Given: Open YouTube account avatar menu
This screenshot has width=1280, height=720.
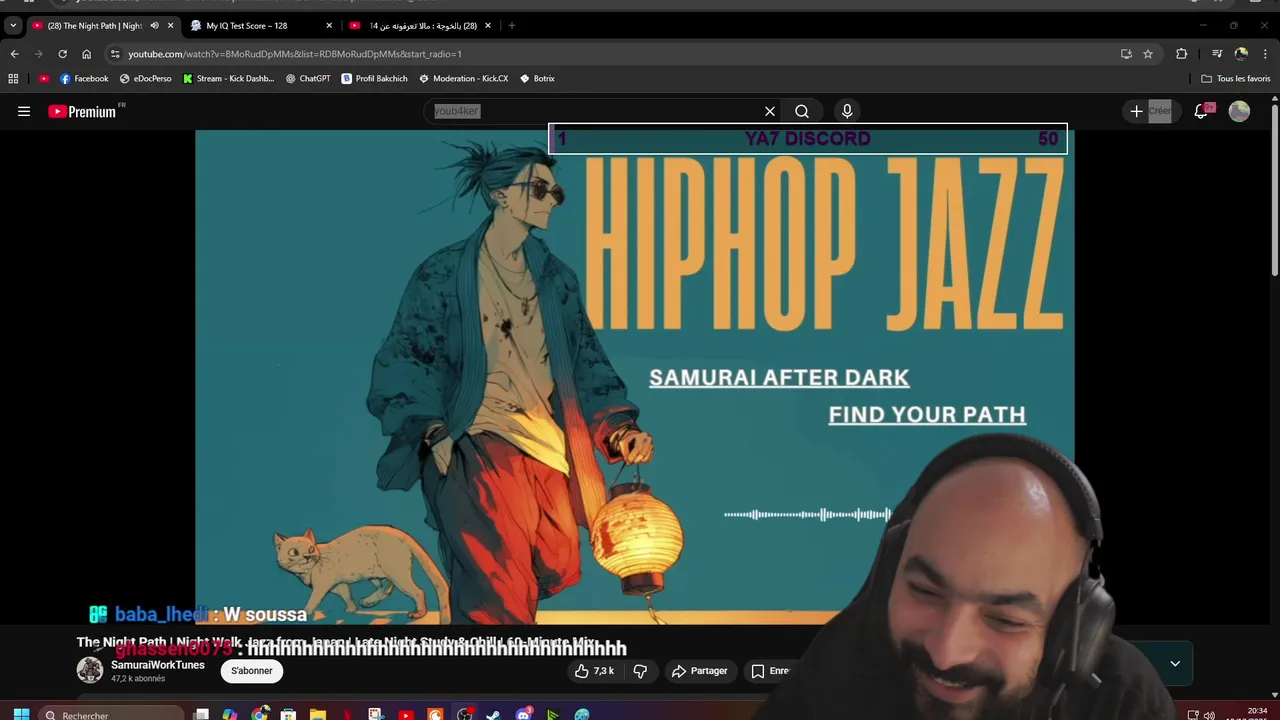Looking at the screenshot, I should pos(1239,111).
